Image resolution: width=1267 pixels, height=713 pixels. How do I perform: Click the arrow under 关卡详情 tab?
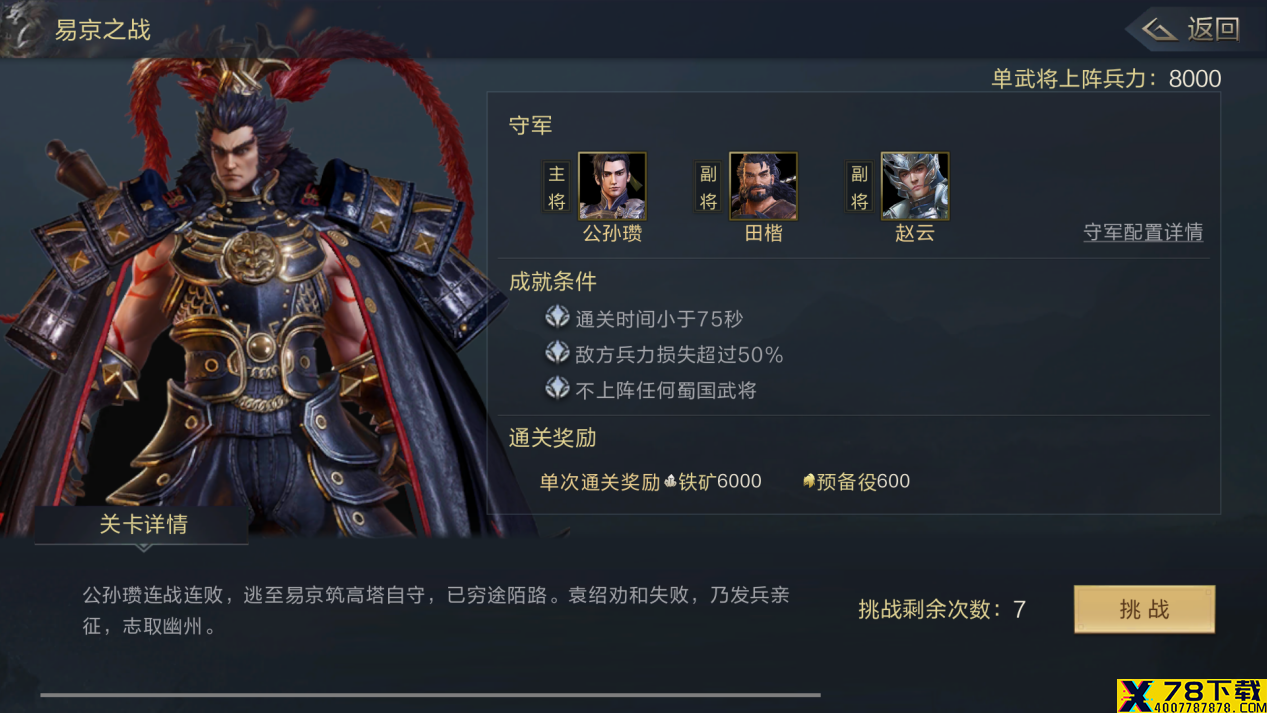(x=143, y=548)
